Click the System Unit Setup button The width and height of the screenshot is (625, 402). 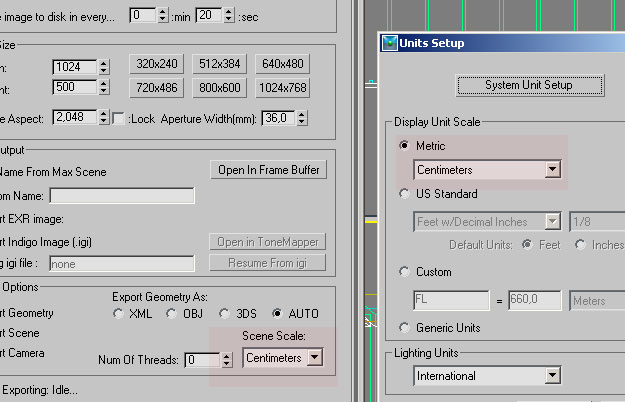point(528,85)
